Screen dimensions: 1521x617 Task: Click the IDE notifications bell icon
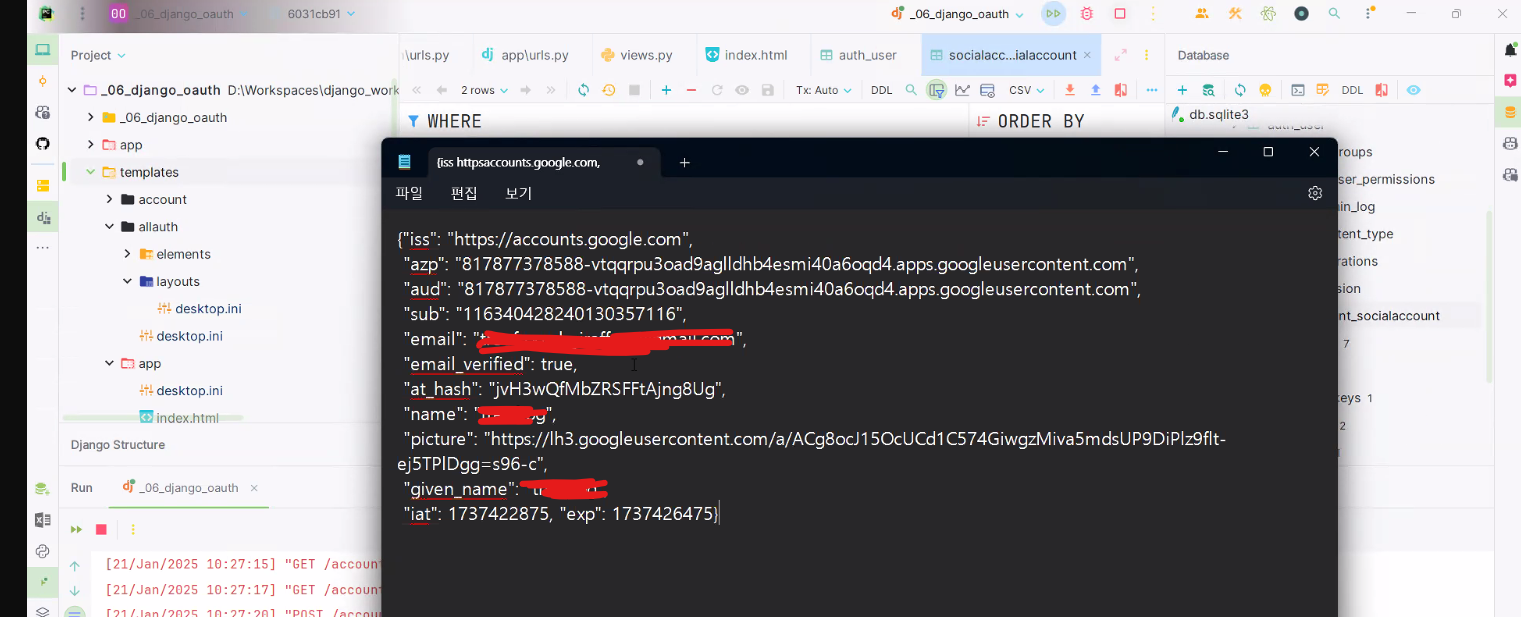point(1510,50)
